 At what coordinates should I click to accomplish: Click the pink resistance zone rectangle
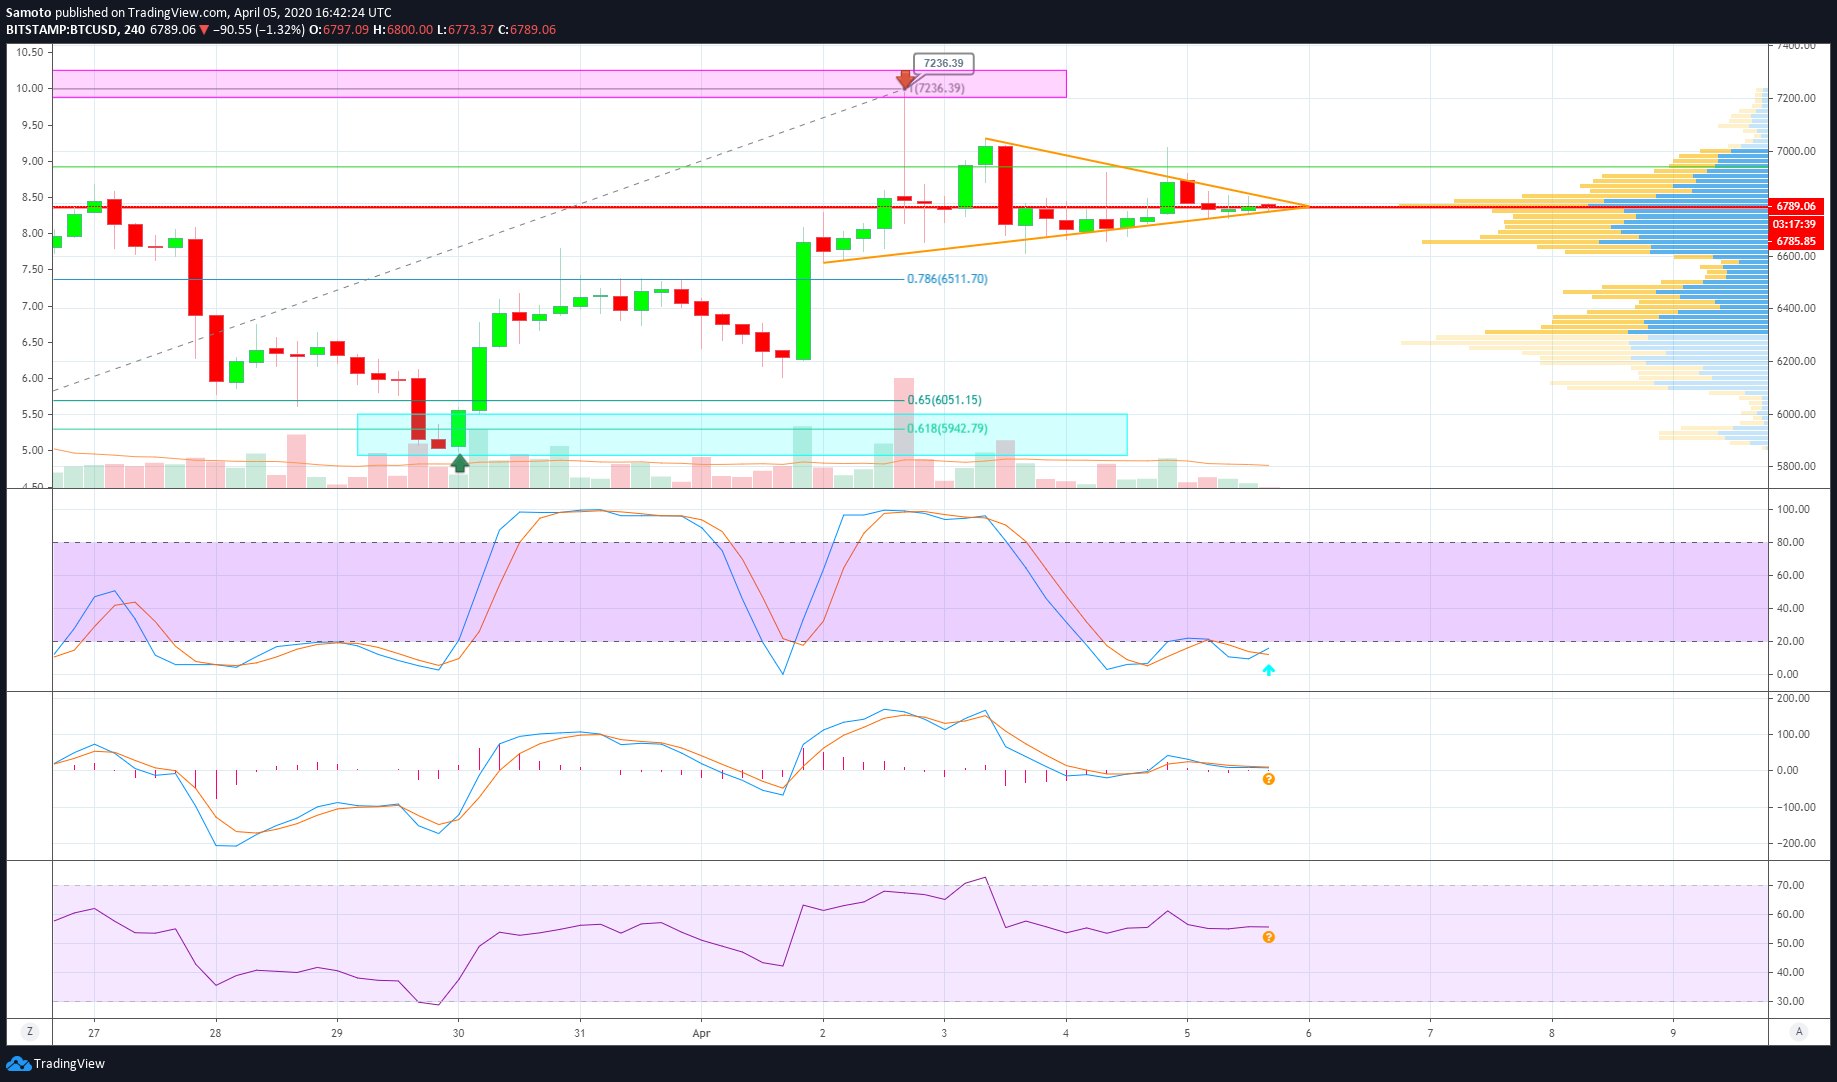click(x=559, y=83)
